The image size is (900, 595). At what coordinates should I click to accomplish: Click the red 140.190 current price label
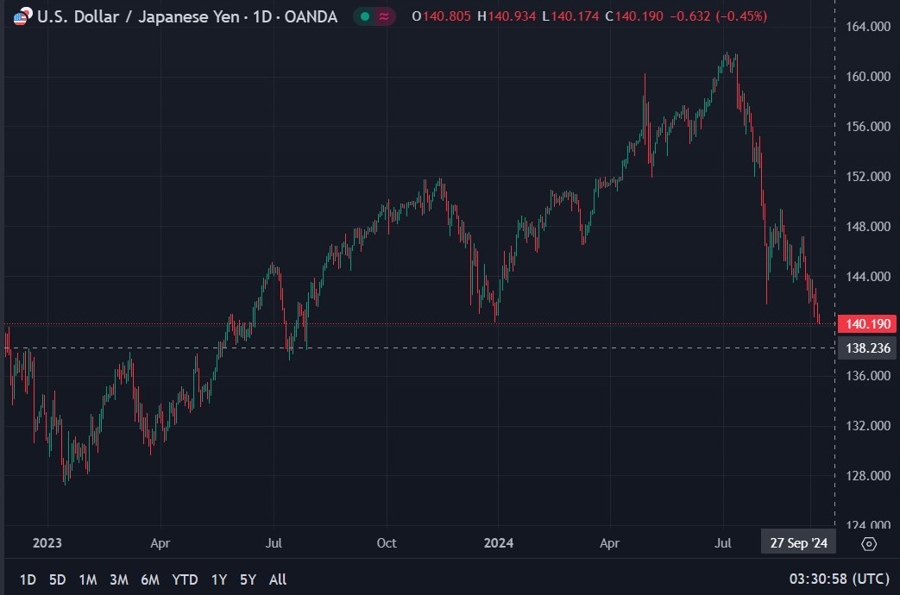tap(866, 324)
